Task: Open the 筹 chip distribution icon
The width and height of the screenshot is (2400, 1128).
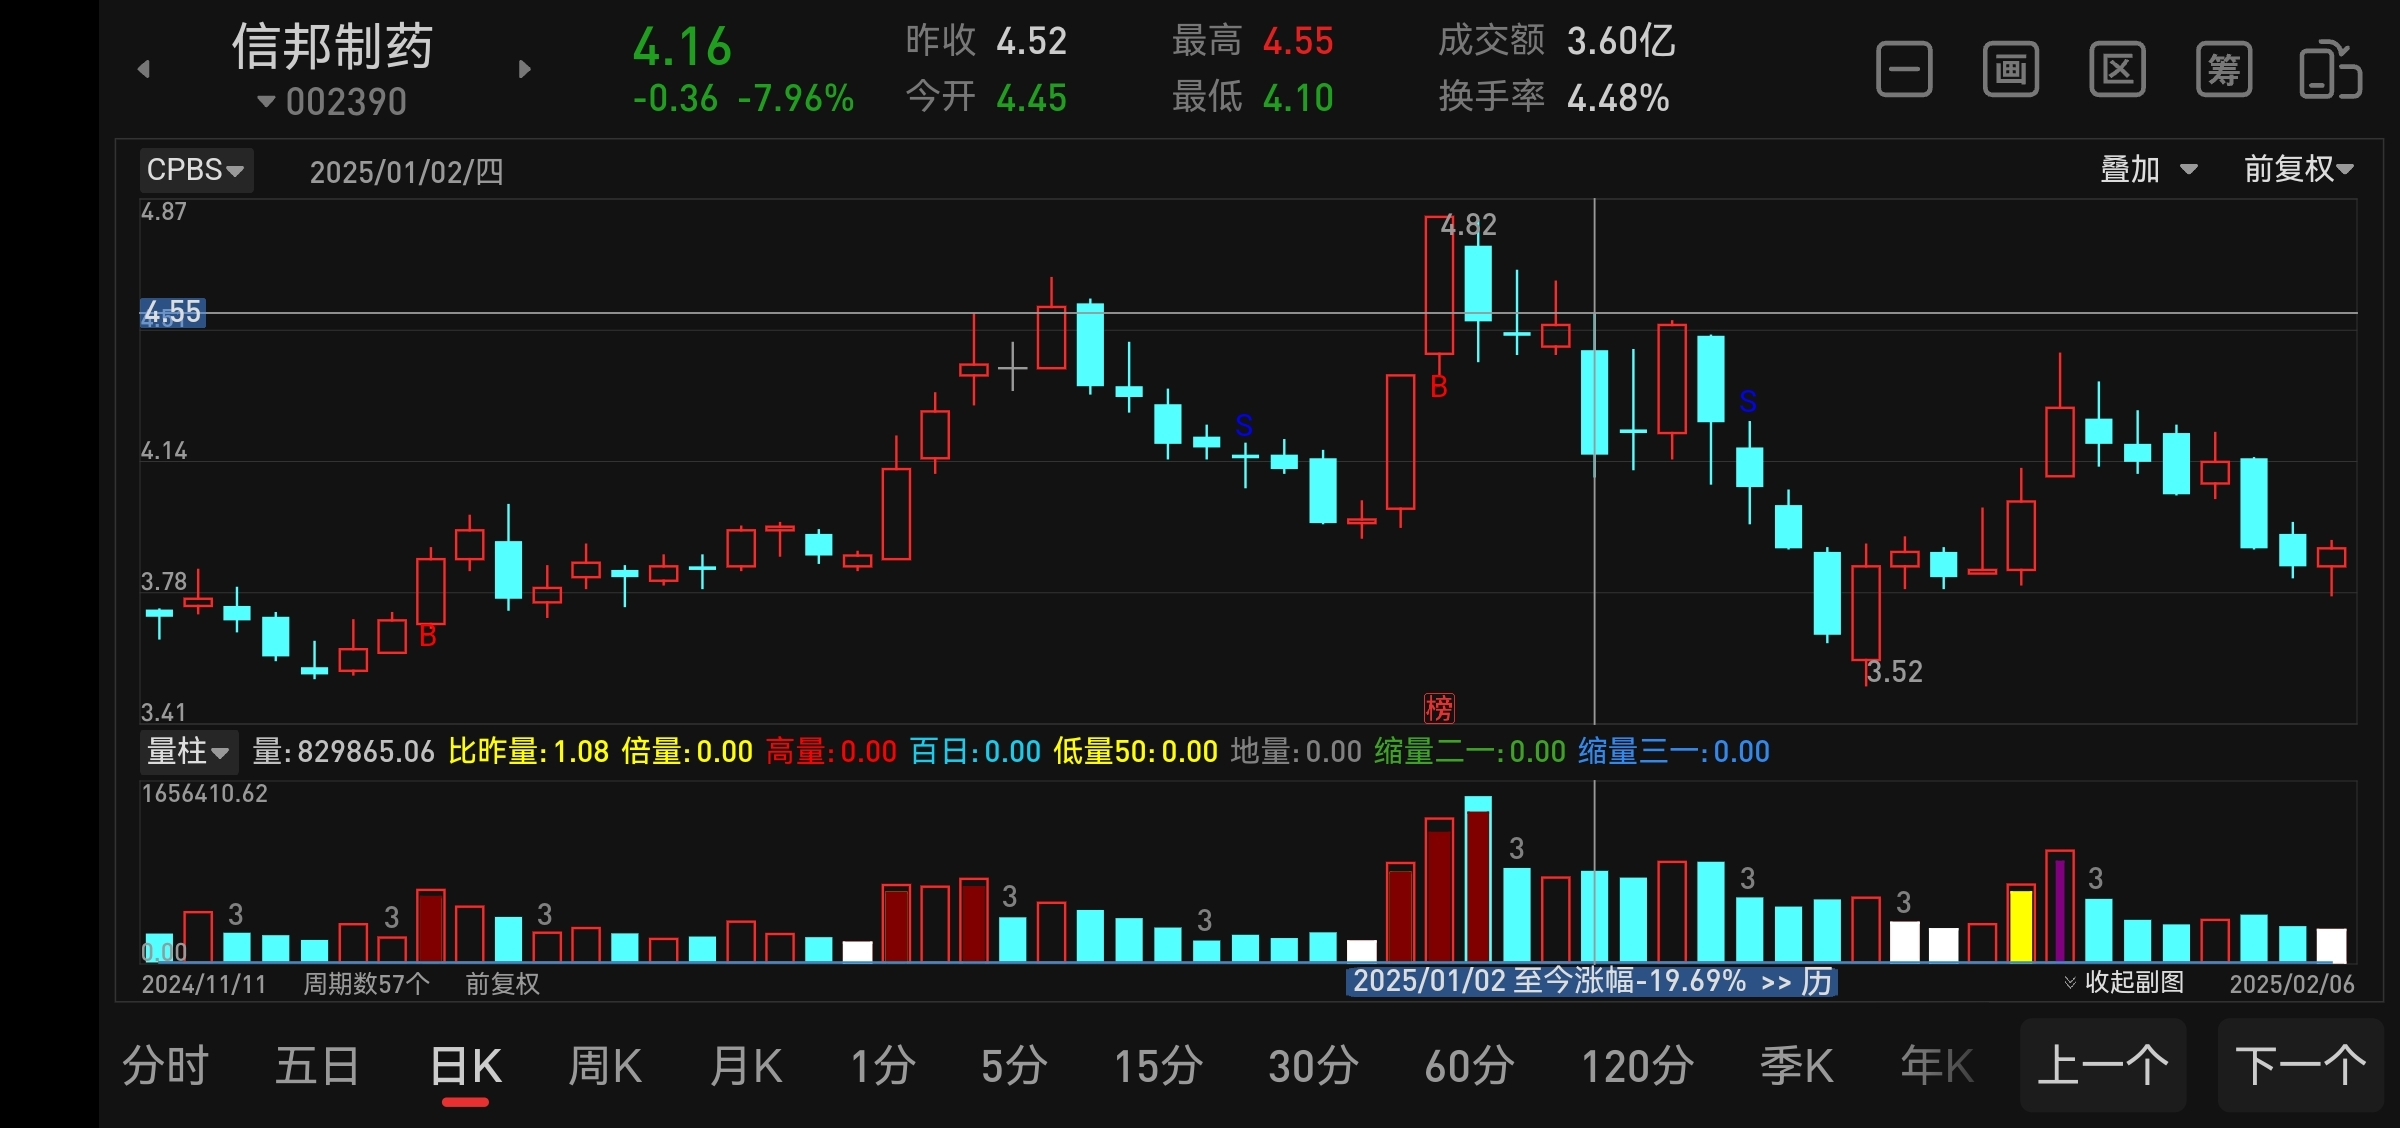Action: click(x=2224, y=70)
